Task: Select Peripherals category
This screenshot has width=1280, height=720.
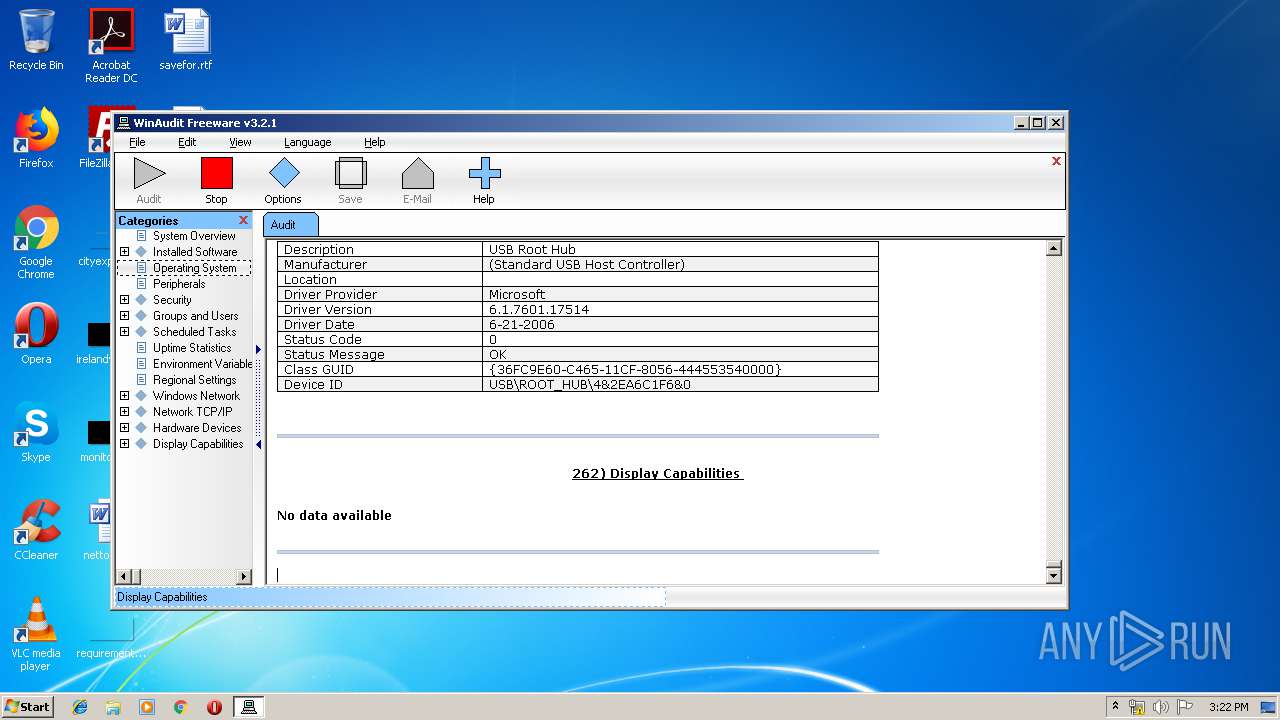Action: pos(179,284)
